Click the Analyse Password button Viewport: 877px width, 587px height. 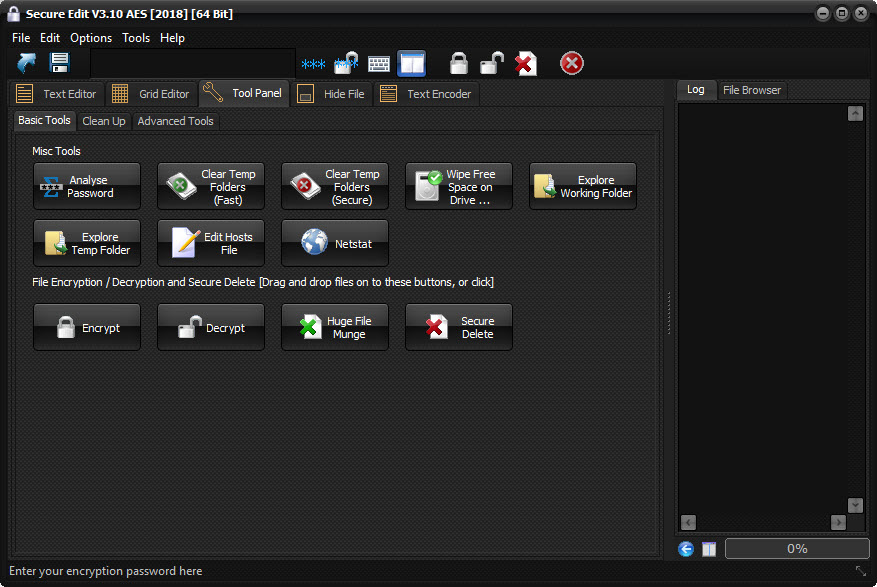pyautogui.click(x=87, y=186)
